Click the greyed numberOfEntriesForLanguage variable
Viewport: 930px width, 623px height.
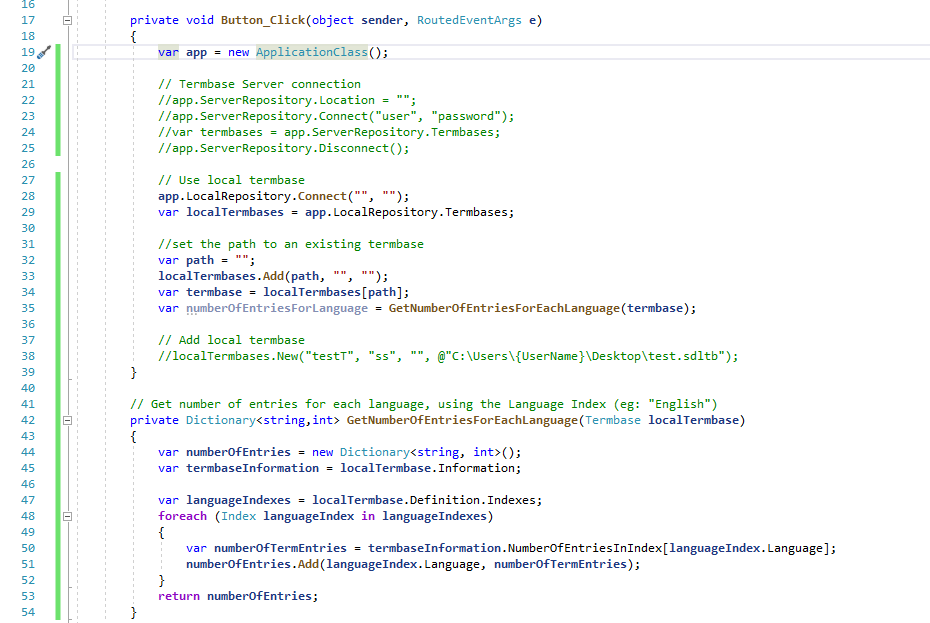pos(277,309)
